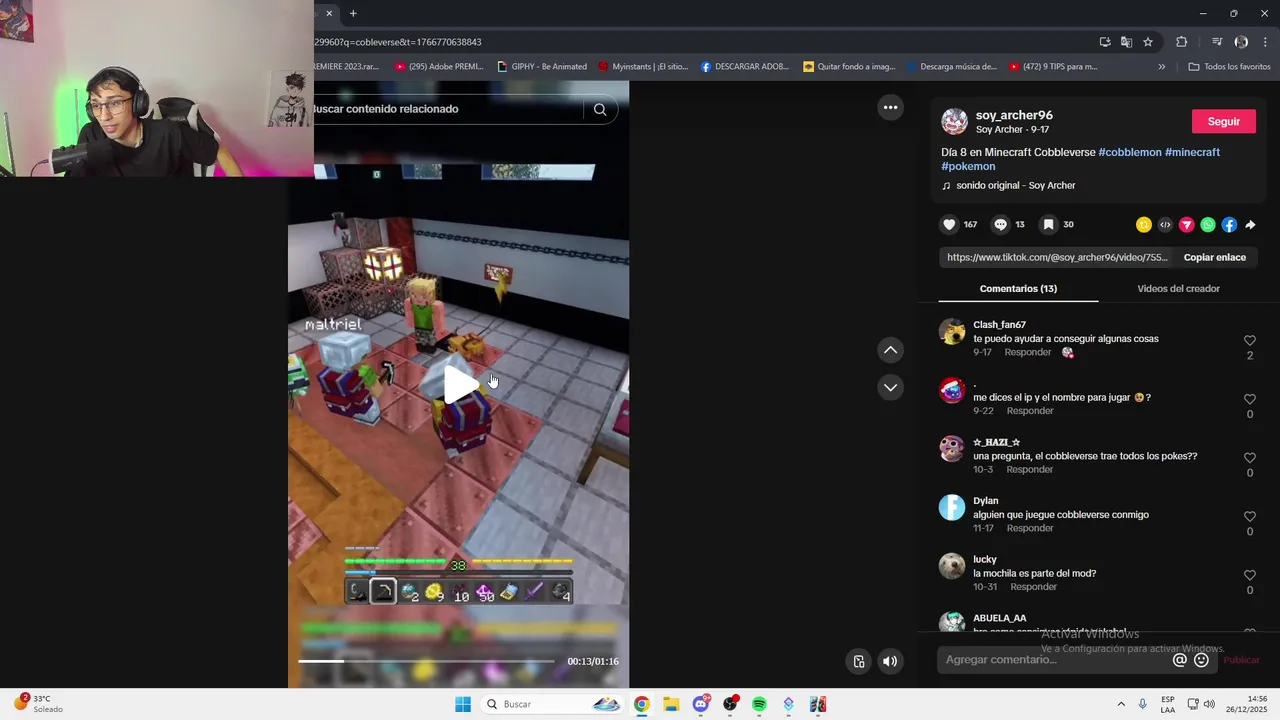Image resolution: width=1280 pixels, height=720 pixels.
Task: Share the video on Facebook
Action: click(x=1229, y=225)
